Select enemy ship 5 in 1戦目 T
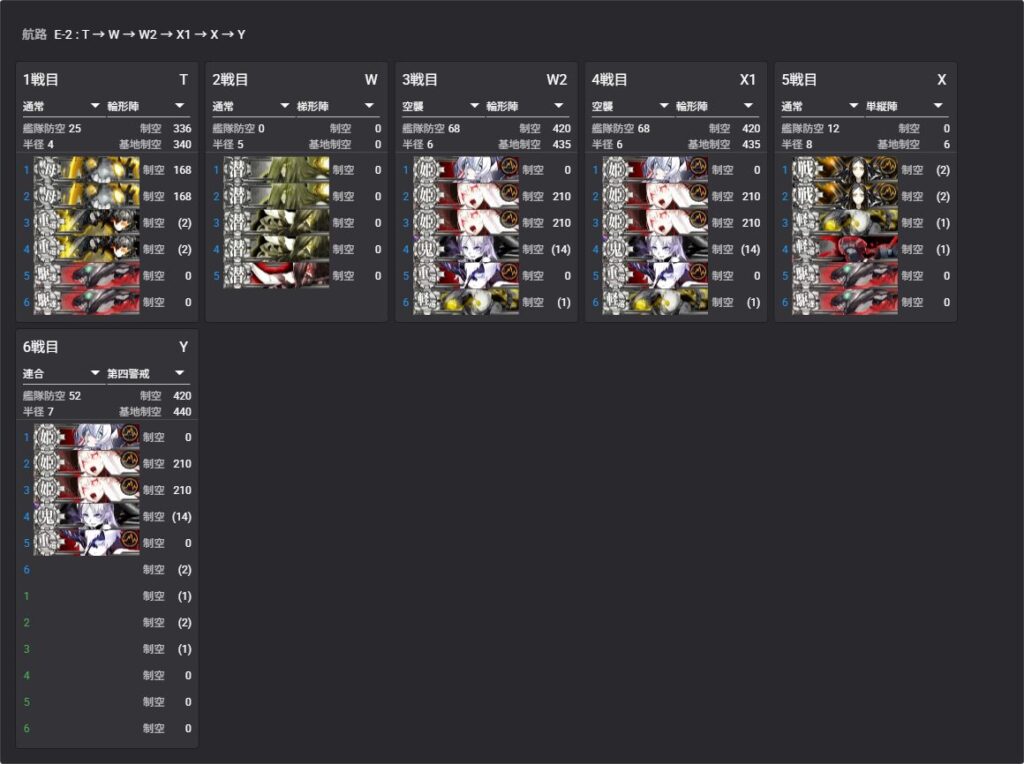Viewport: 1024px width, 764px height. tap(86, 276)
